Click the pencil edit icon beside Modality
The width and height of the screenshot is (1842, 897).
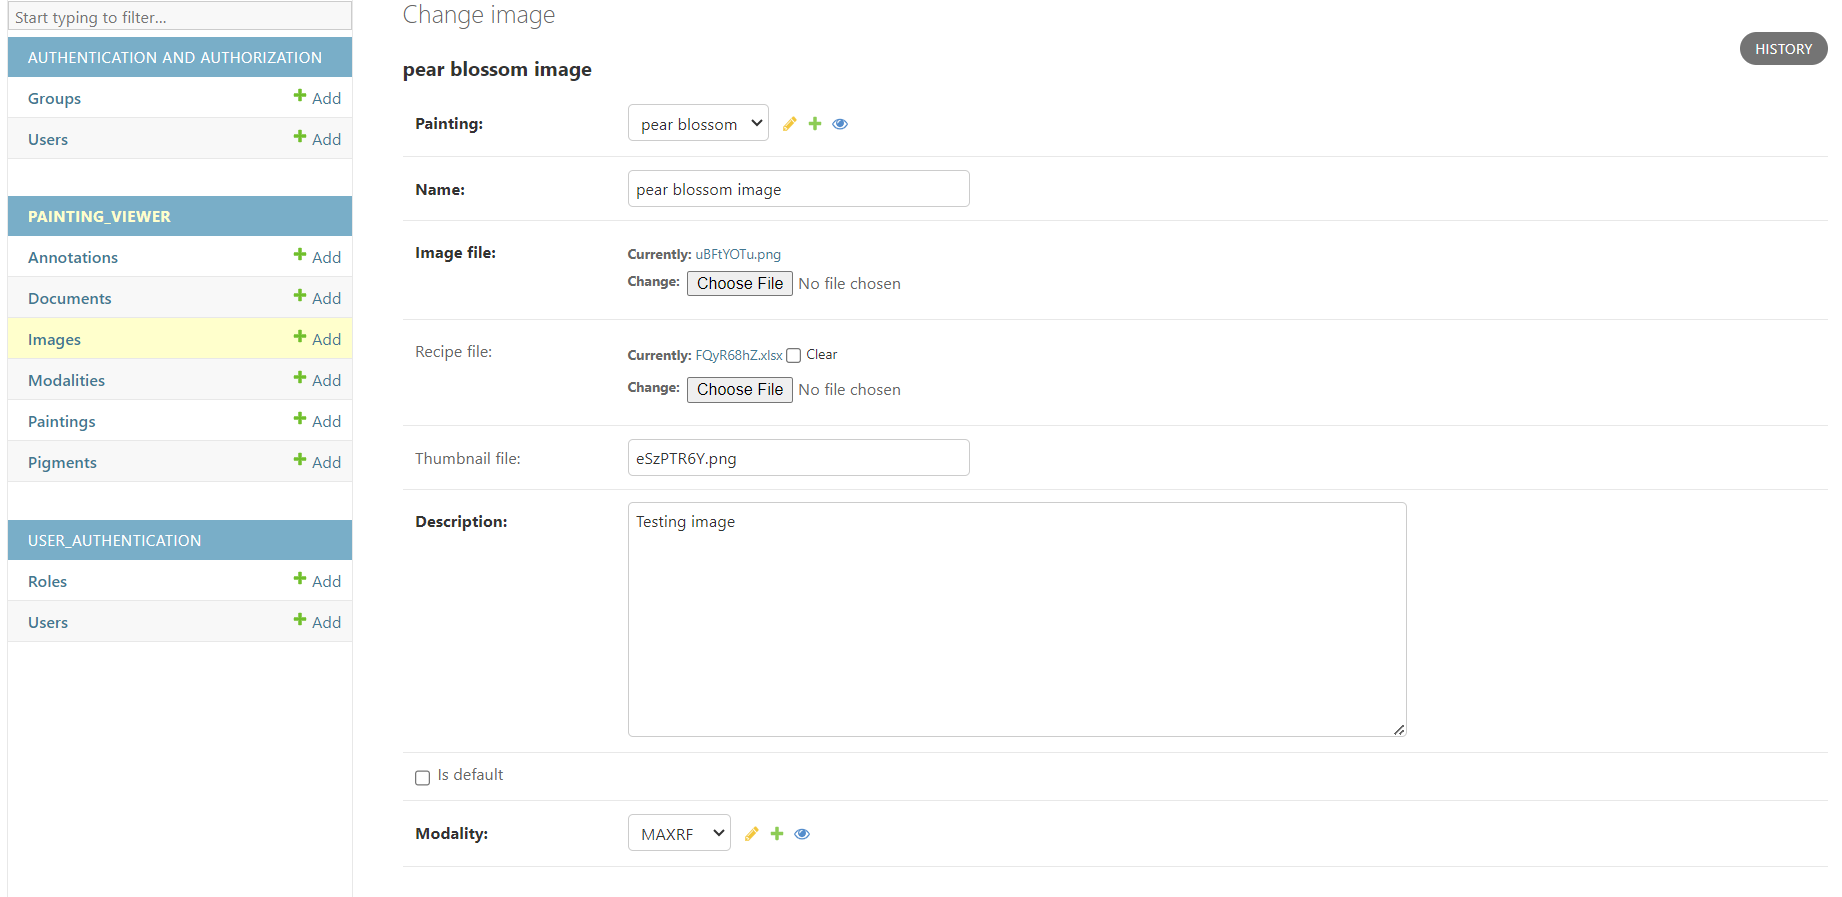point(751,834)
